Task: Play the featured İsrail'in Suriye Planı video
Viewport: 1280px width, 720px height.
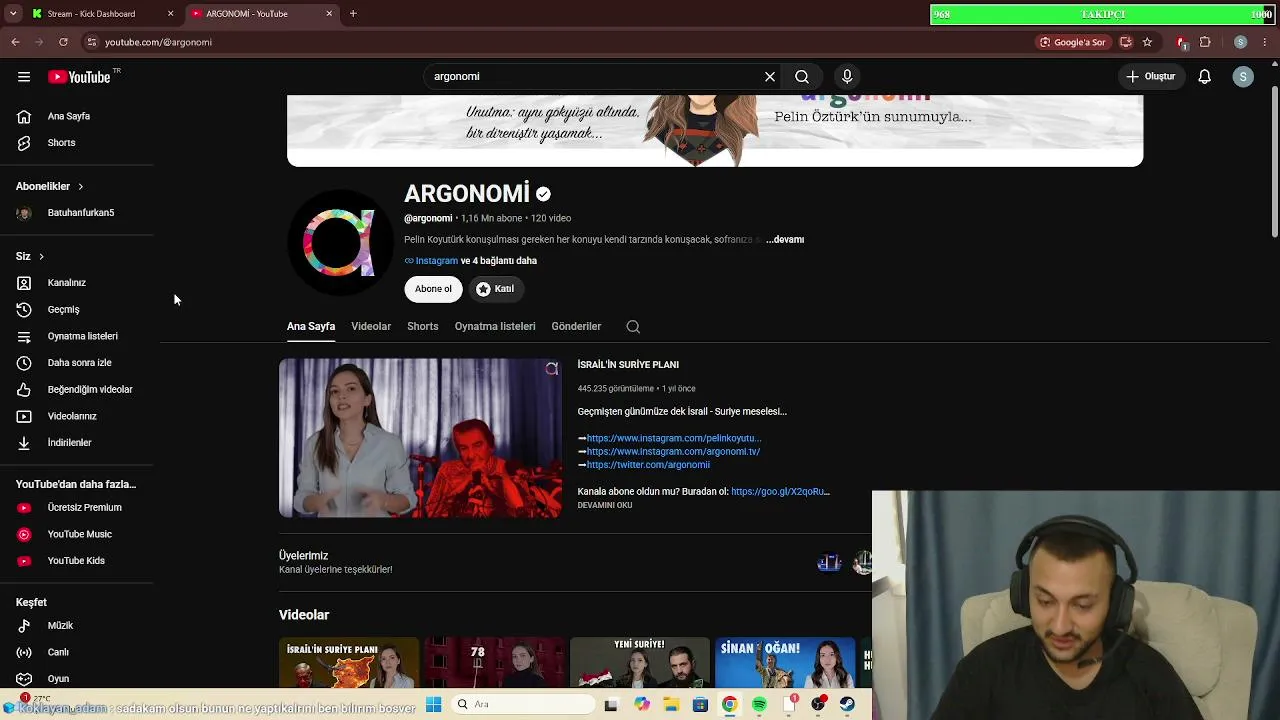Action: 420,438
